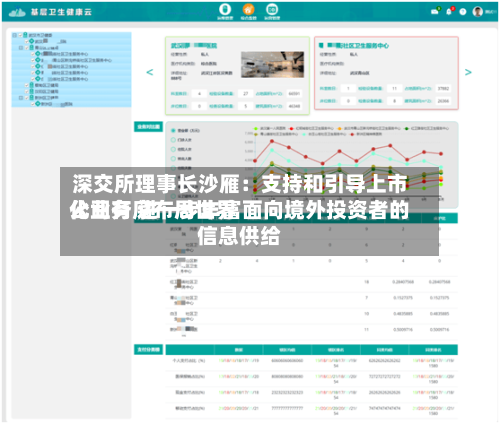Open the calendar-style top navigation icon
The height and width of the screenshot is (424, 500).
click(x=272, y=9)
